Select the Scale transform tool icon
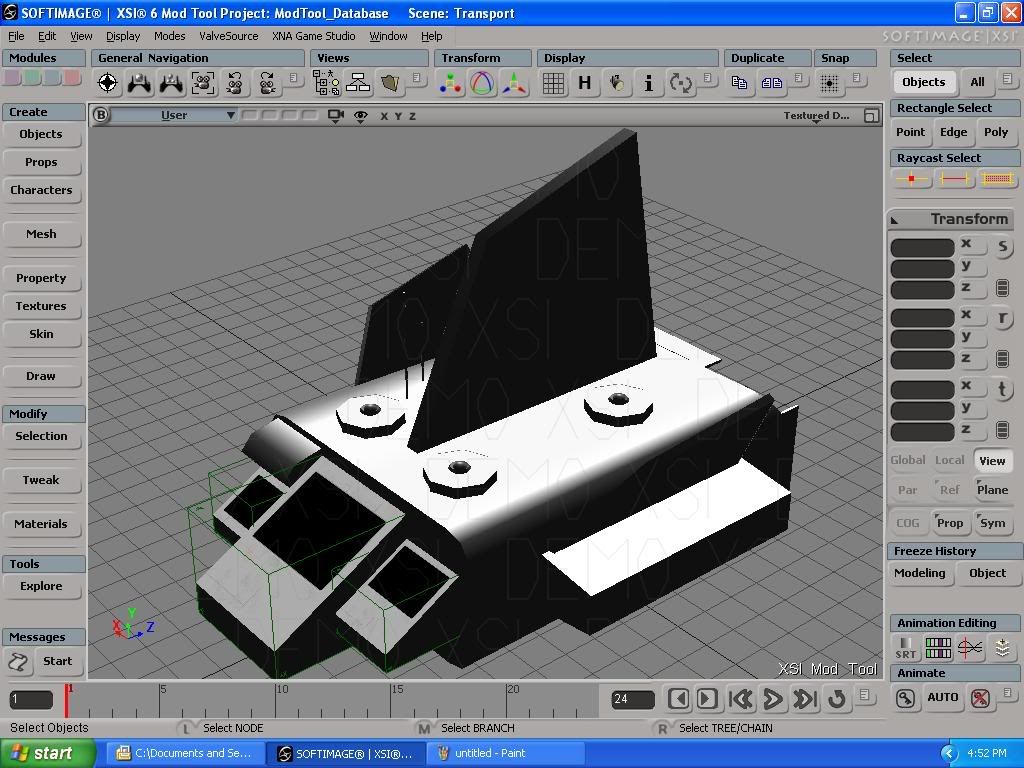 [x=450, y=83]
